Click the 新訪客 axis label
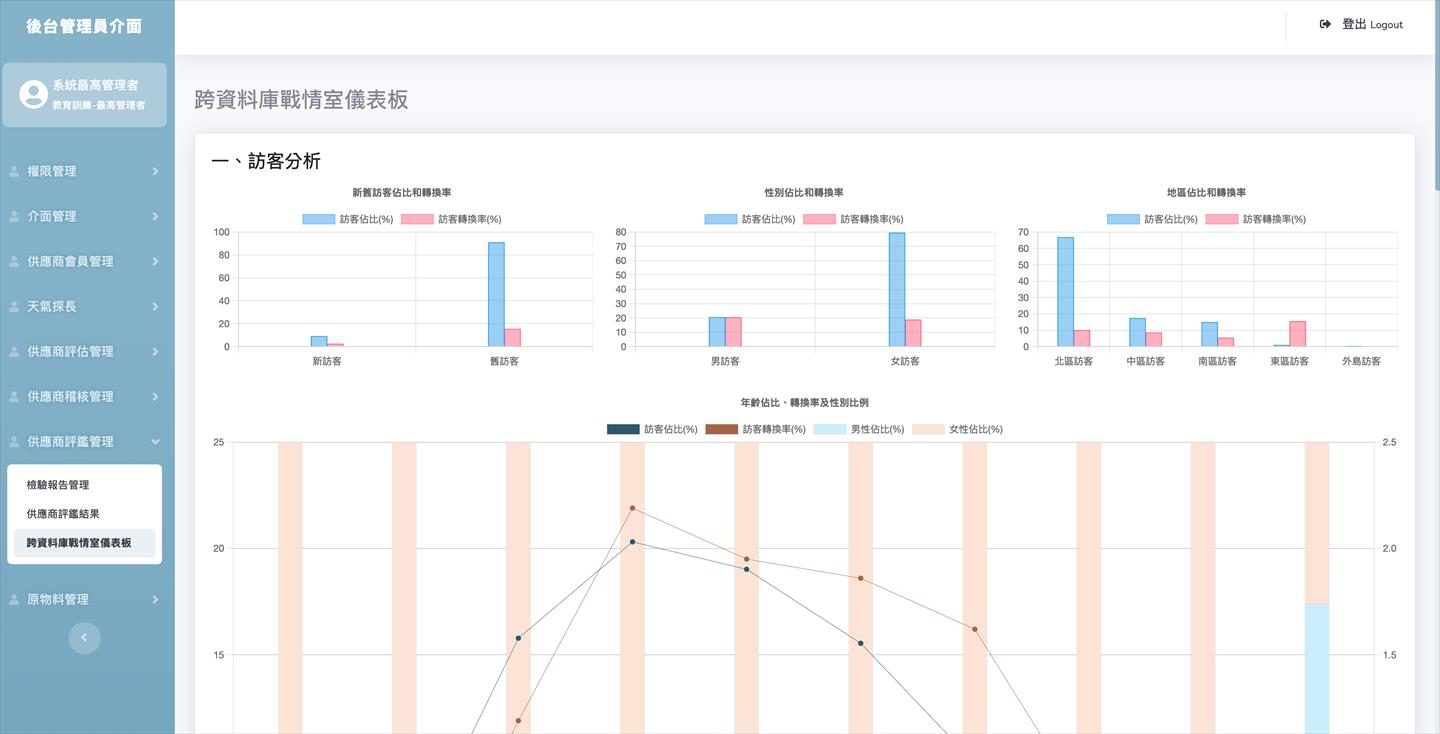This screenshot has height=734, width=1440. click(327, 361)
